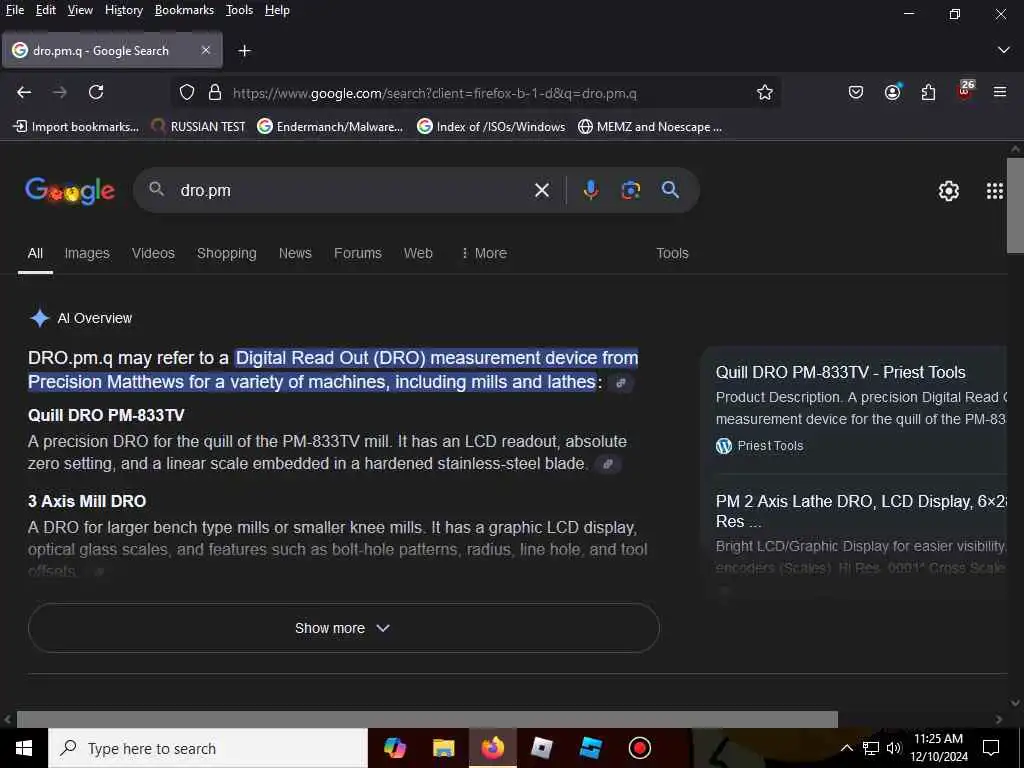Open the tracking protection shield icon
This screenshot has height=768, width=1024.
tap(187, 93)
